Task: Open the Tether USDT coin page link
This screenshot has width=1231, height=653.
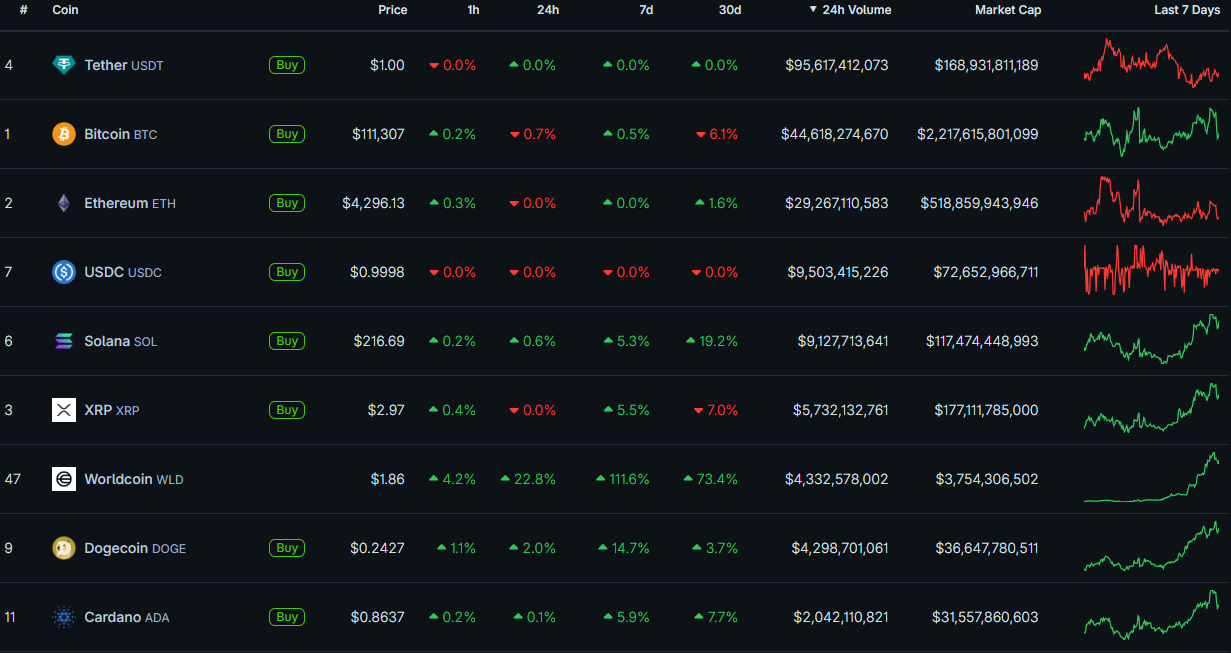Action: pos(124,65)
